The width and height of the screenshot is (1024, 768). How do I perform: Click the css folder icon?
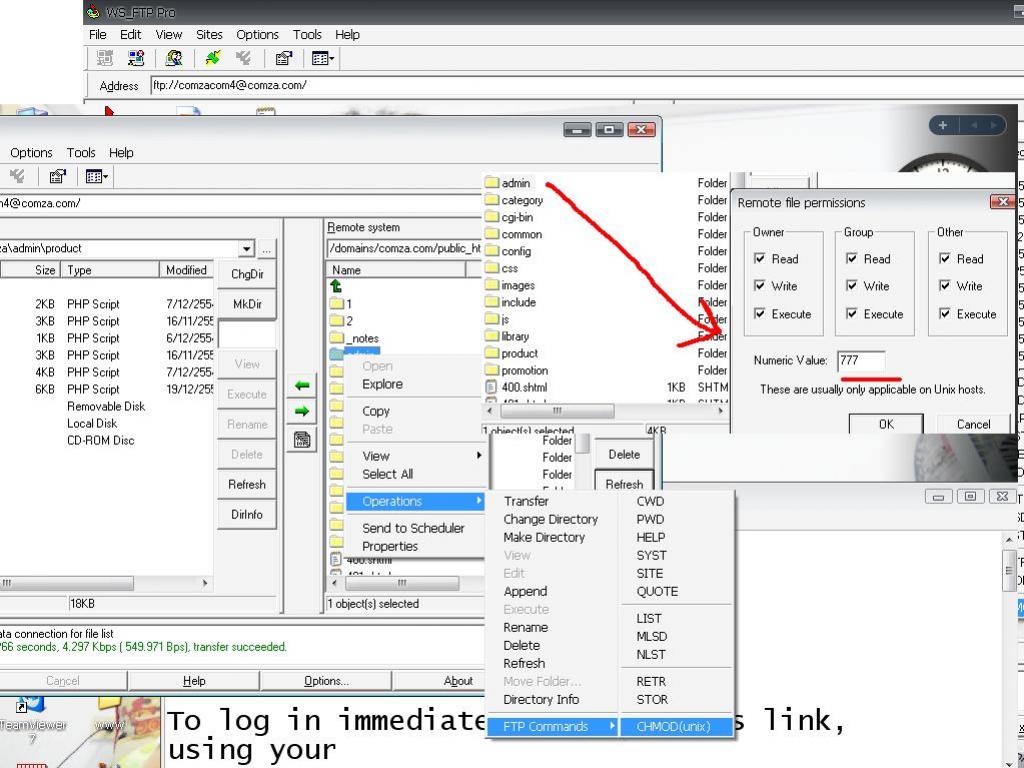(x=492, y=267)
